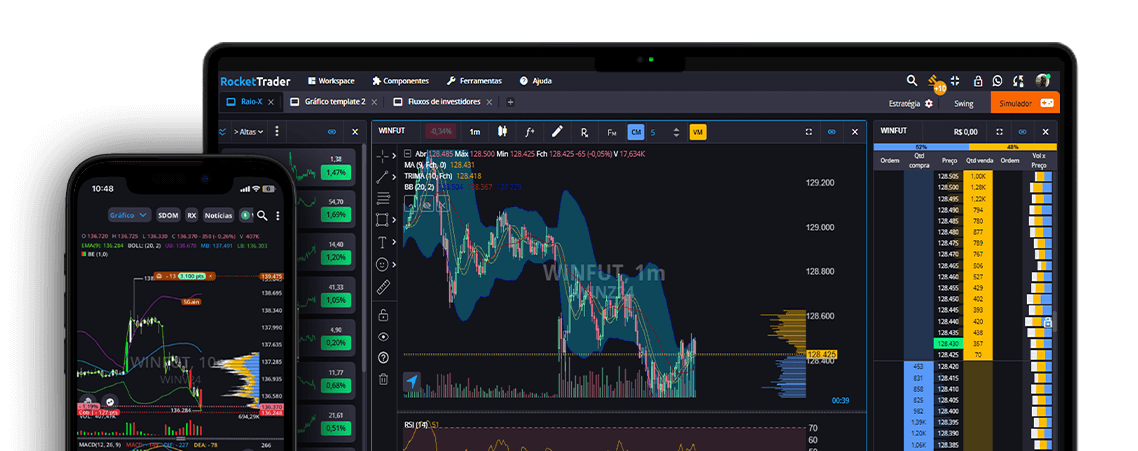
Task: Open search with the magnifier icon
Action: 912,81
